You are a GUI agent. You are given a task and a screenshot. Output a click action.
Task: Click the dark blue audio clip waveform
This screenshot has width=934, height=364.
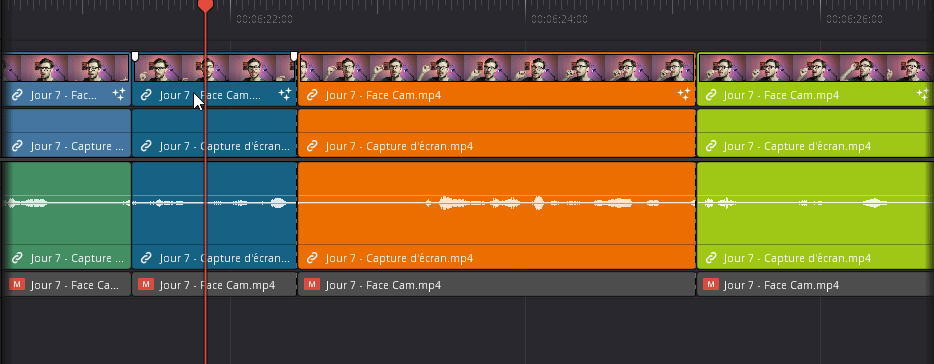tap(214, 203)
